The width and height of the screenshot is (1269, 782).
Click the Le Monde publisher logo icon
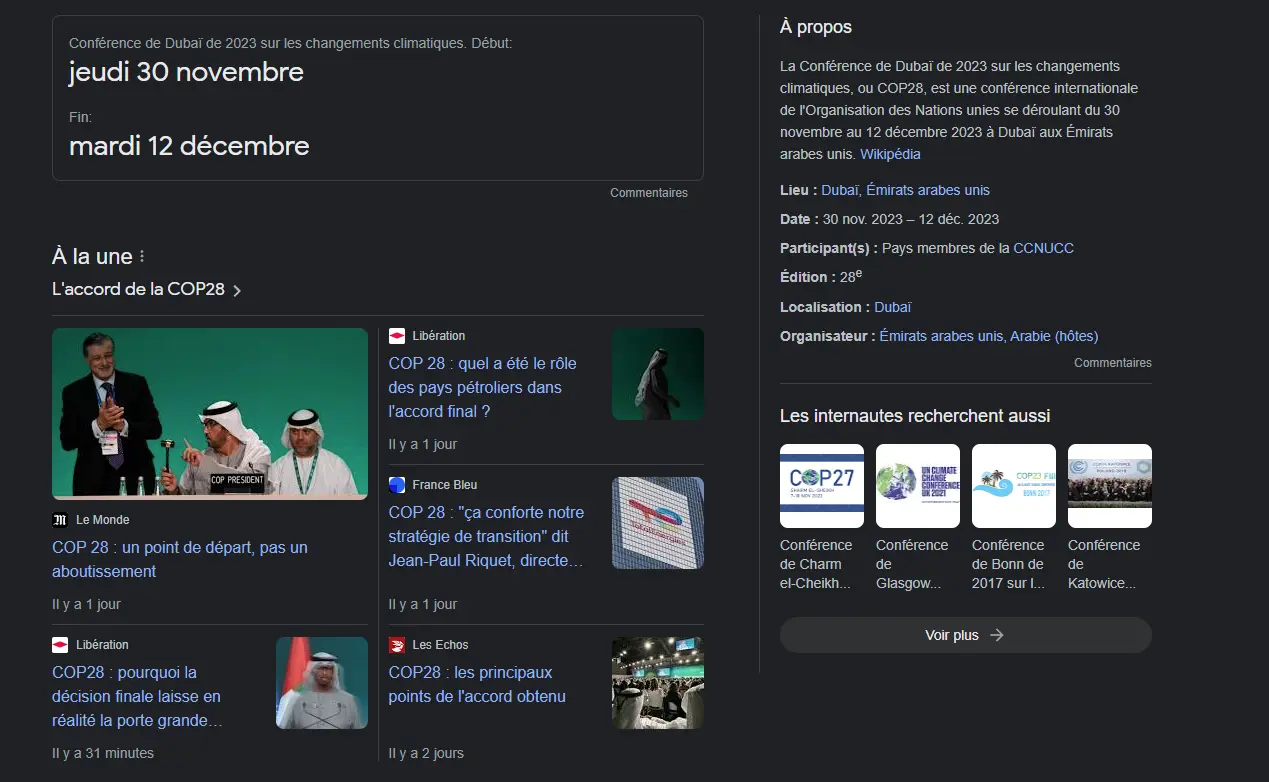[60, 520]
